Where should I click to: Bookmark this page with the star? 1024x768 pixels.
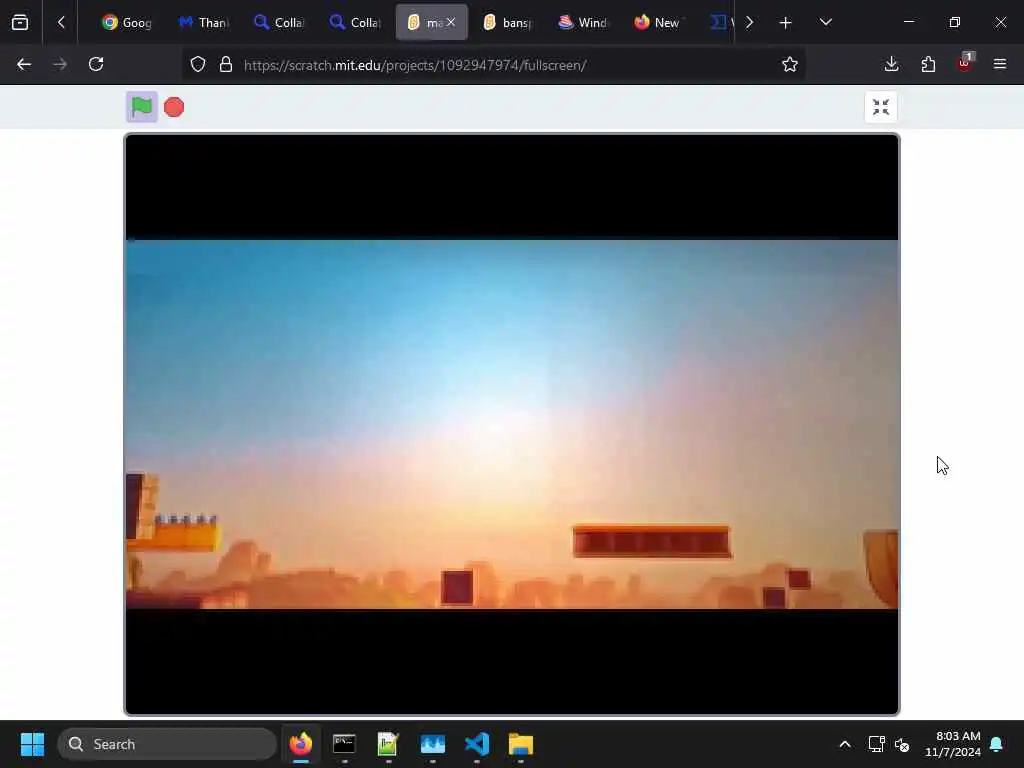[790, 64]
